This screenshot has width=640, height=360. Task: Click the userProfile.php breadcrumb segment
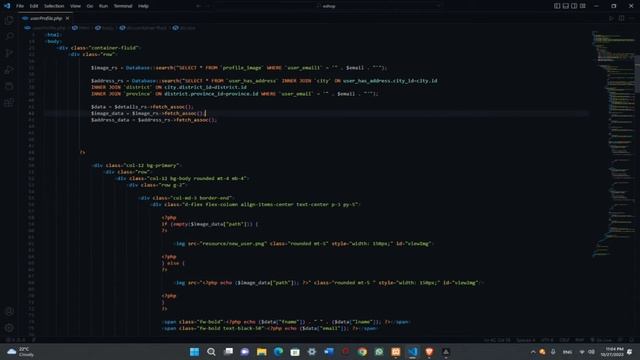point(45,28)
